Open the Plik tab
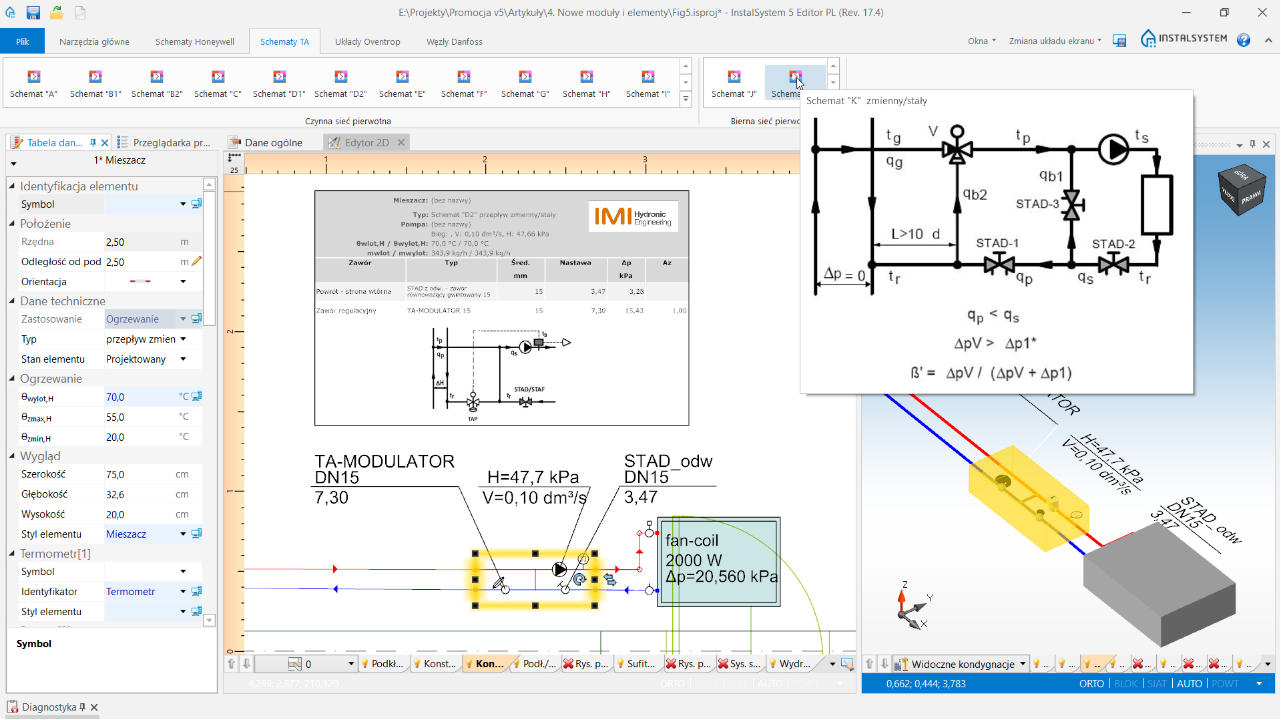The width and height of the screenshot is (1281, 720). pyautogui.click(x=22, y=41)
